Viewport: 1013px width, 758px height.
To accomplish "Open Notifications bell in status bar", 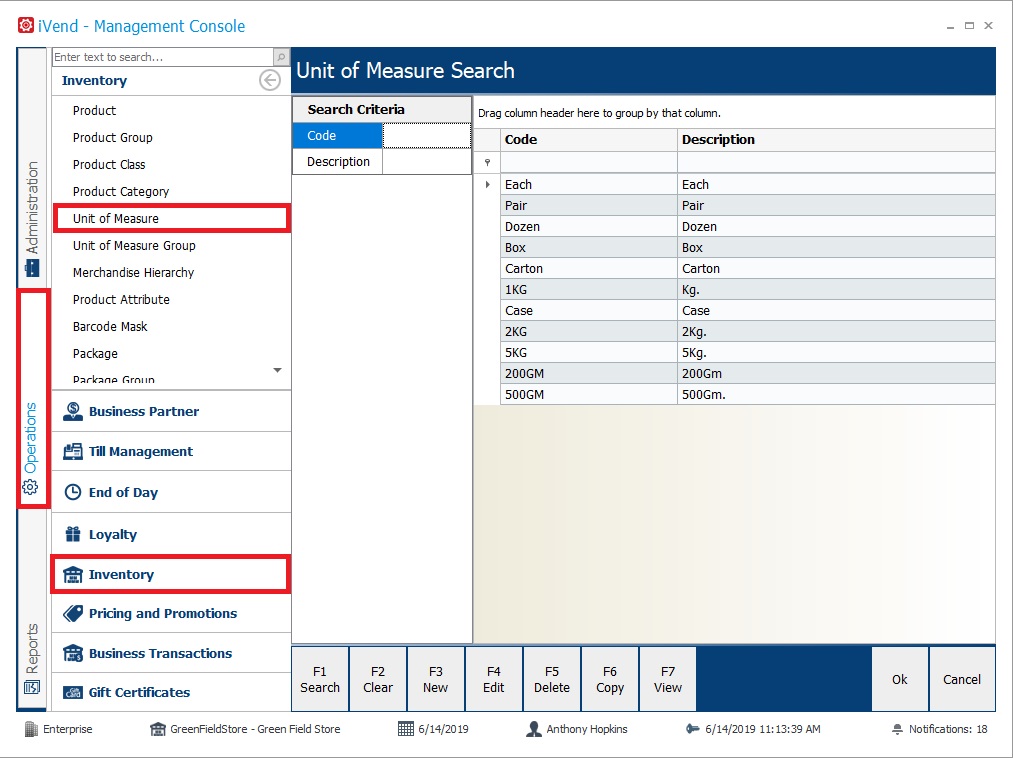I will coord(897,729).
